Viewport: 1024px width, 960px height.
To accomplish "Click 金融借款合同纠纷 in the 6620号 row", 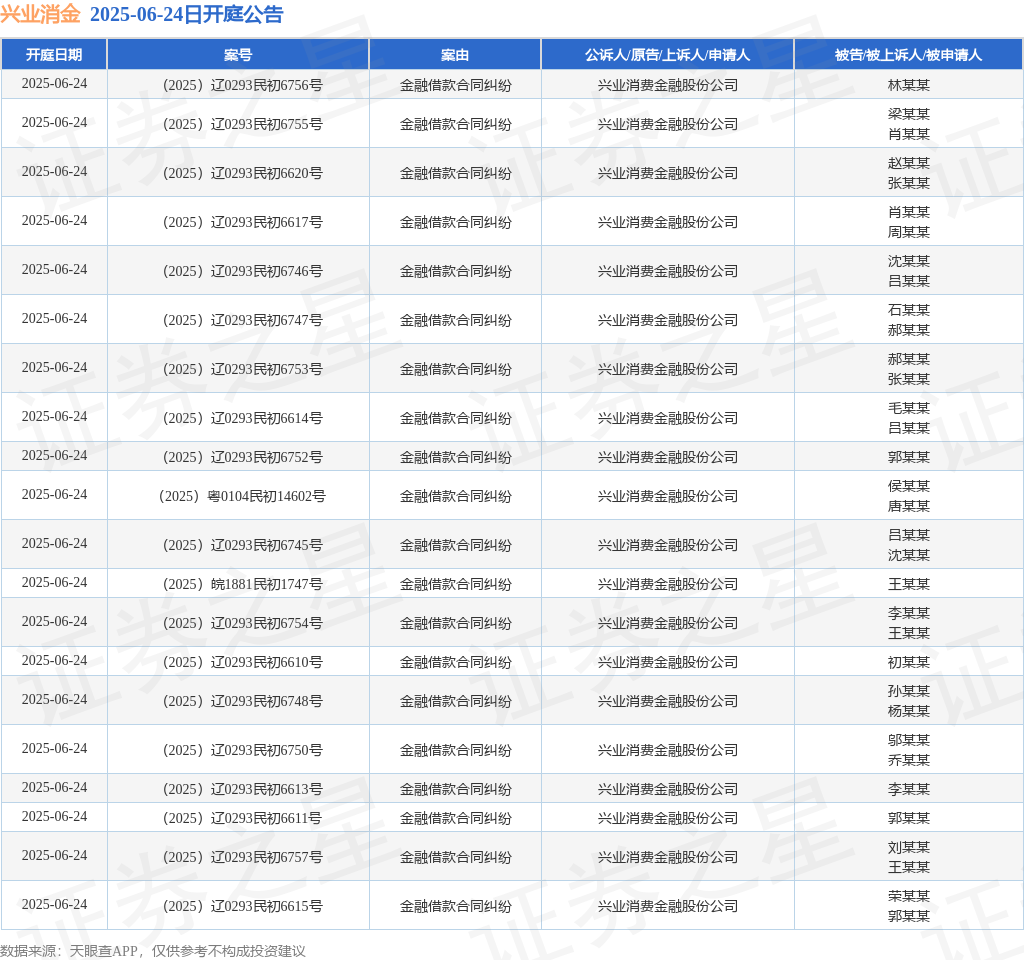I will pos(455,173).
